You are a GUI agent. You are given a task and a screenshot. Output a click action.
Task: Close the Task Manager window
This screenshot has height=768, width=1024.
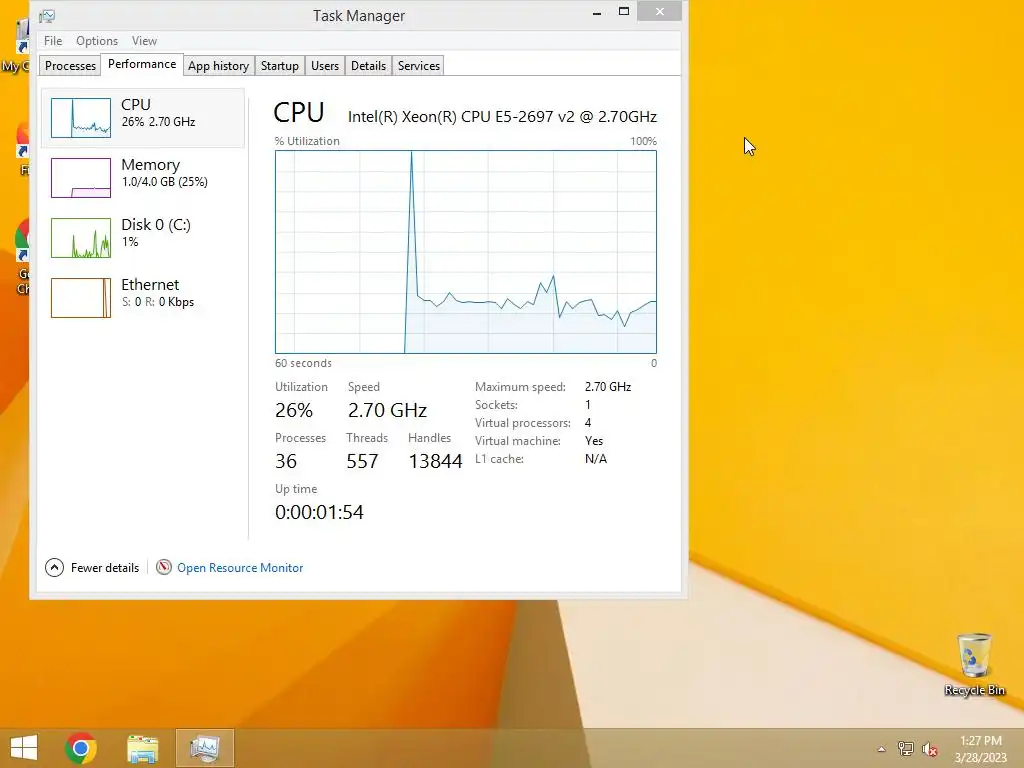(660, 12)
